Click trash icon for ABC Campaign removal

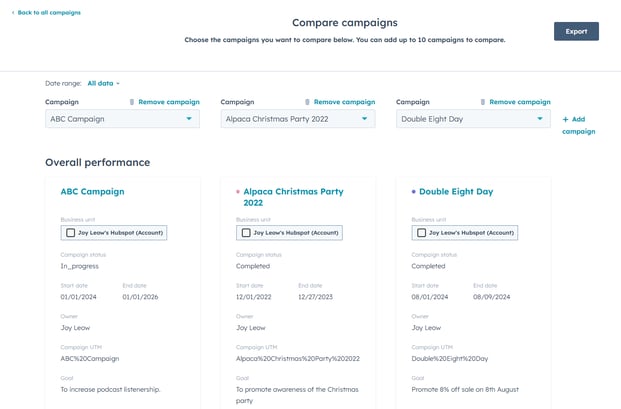click(132, 102)
